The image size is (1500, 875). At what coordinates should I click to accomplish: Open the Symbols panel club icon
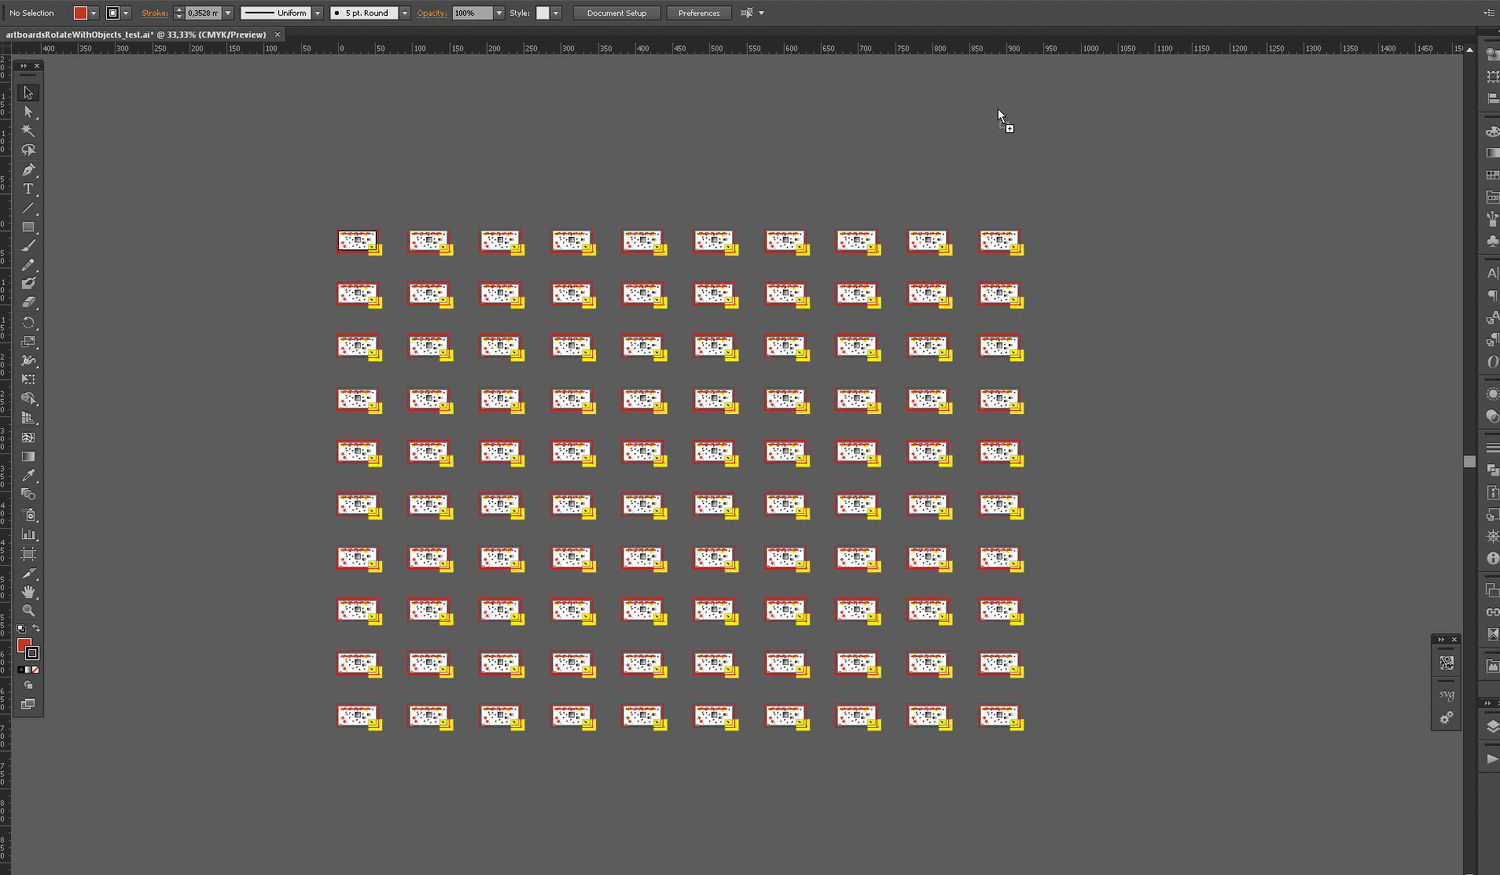tap(1492, 241)
